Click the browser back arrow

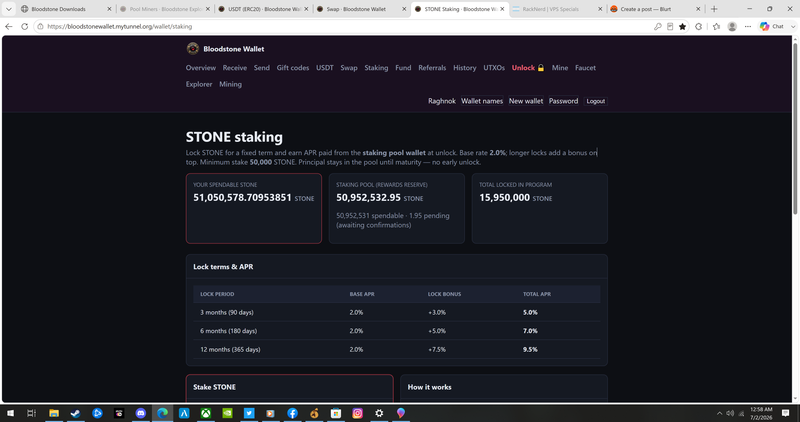click(9, 27)
